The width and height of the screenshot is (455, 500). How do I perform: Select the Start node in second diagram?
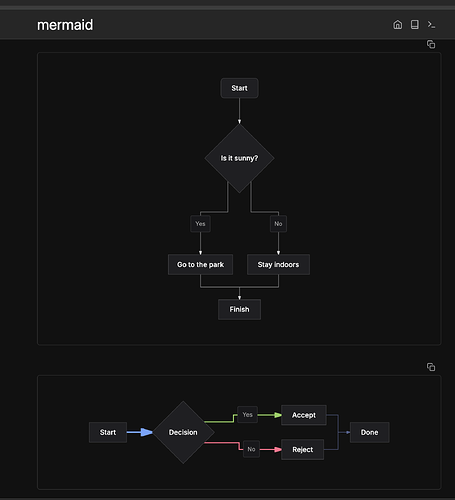click(108, 432)
